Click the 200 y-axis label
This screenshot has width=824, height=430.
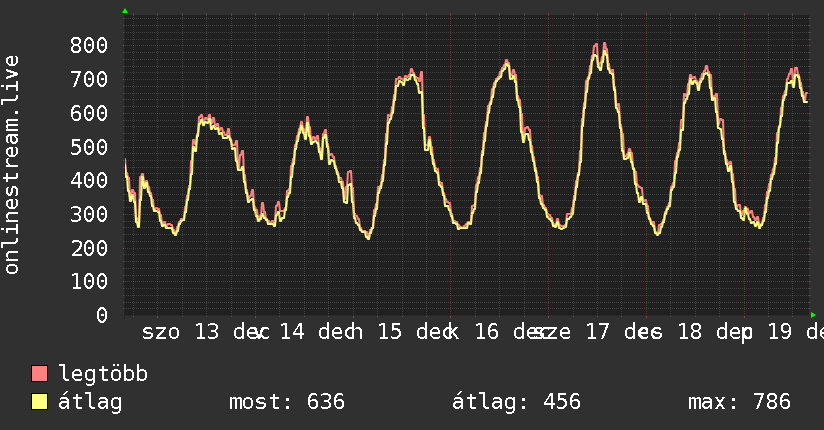[x=89, y=248]
